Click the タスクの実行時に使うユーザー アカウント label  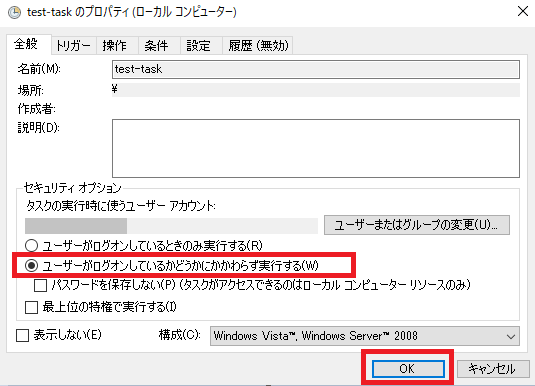(121, 206)
